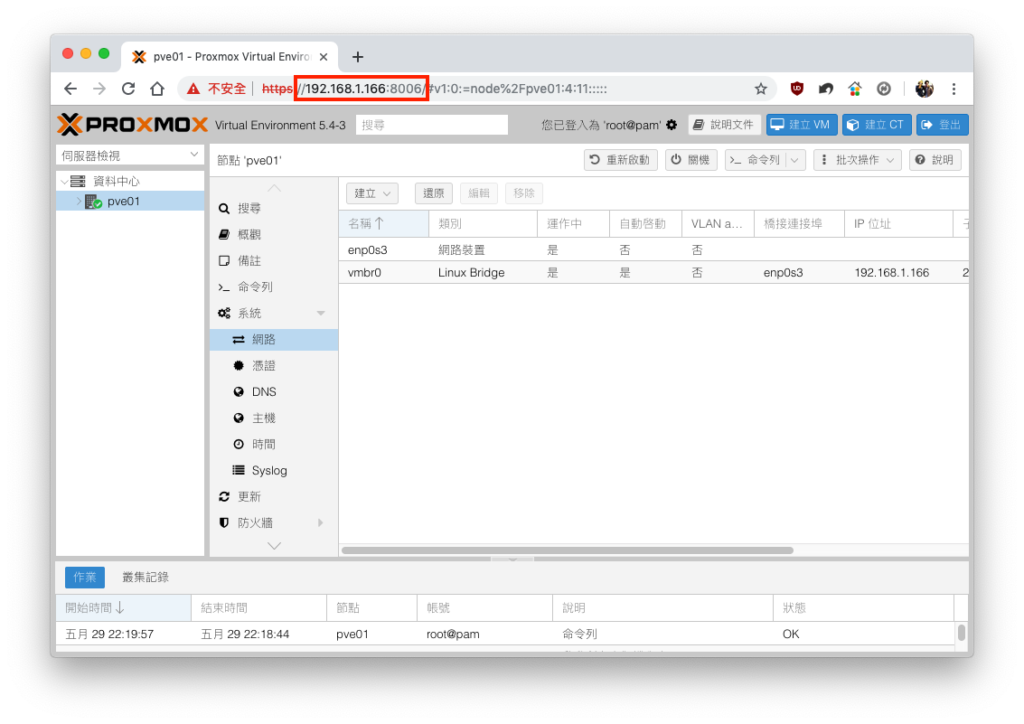Open the browser home page icon
Screen dimensions: 1024x724
157,89
